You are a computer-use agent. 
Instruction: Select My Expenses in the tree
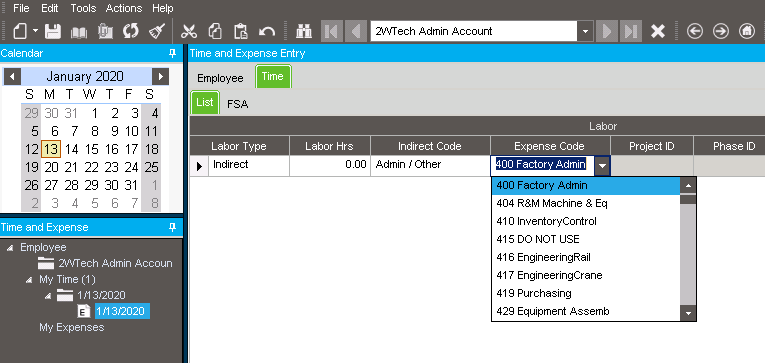pos(72,327)
